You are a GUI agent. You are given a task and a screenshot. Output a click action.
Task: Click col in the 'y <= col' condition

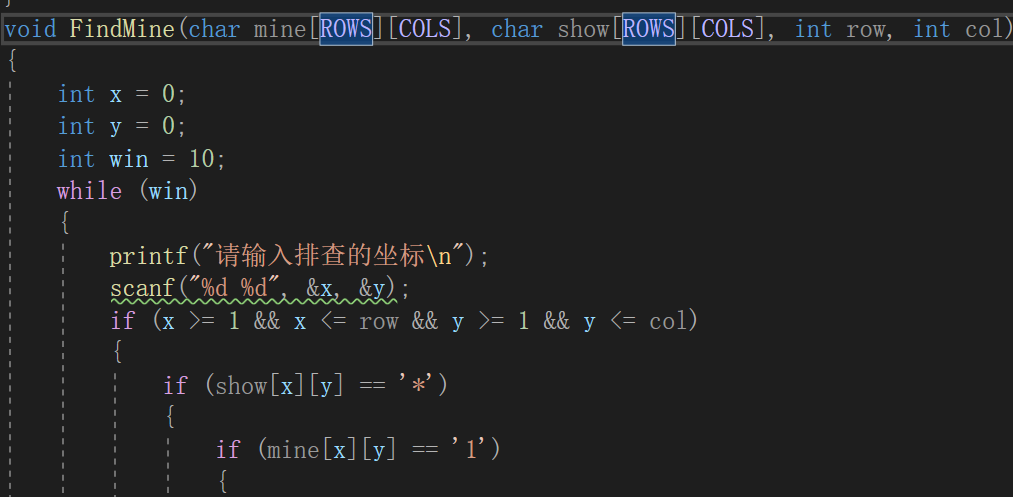pos(669,321)
